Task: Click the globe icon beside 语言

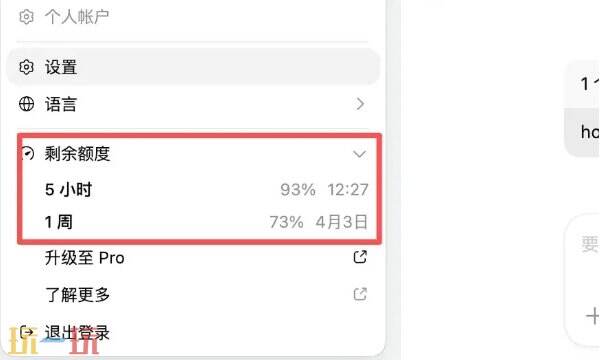Action: pos(26,104)
